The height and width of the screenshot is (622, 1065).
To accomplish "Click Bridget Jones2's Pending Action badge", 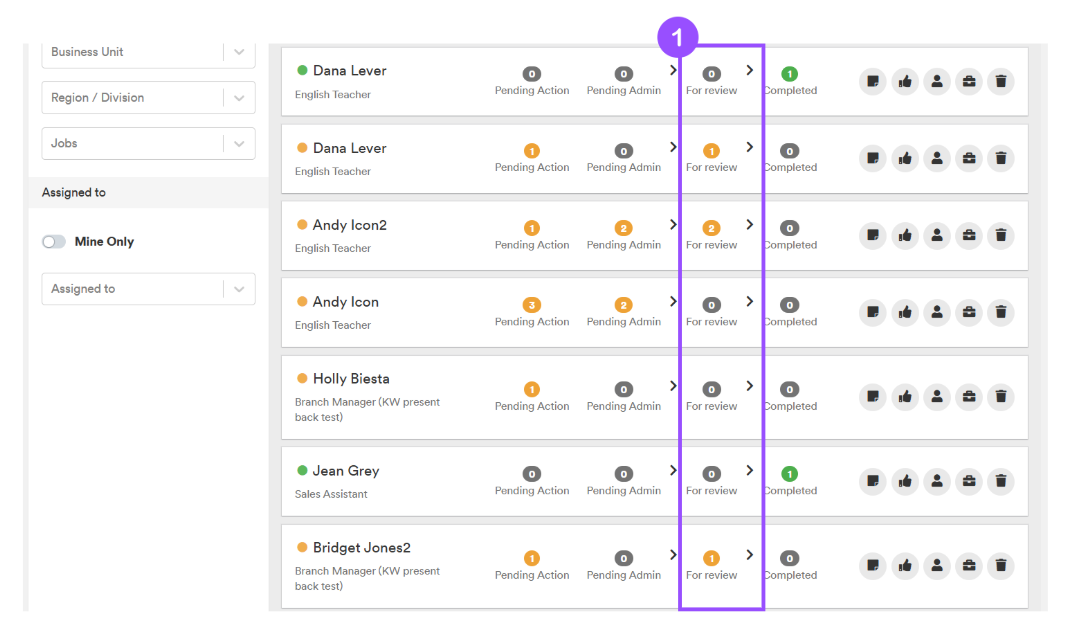I will point(532,558).
